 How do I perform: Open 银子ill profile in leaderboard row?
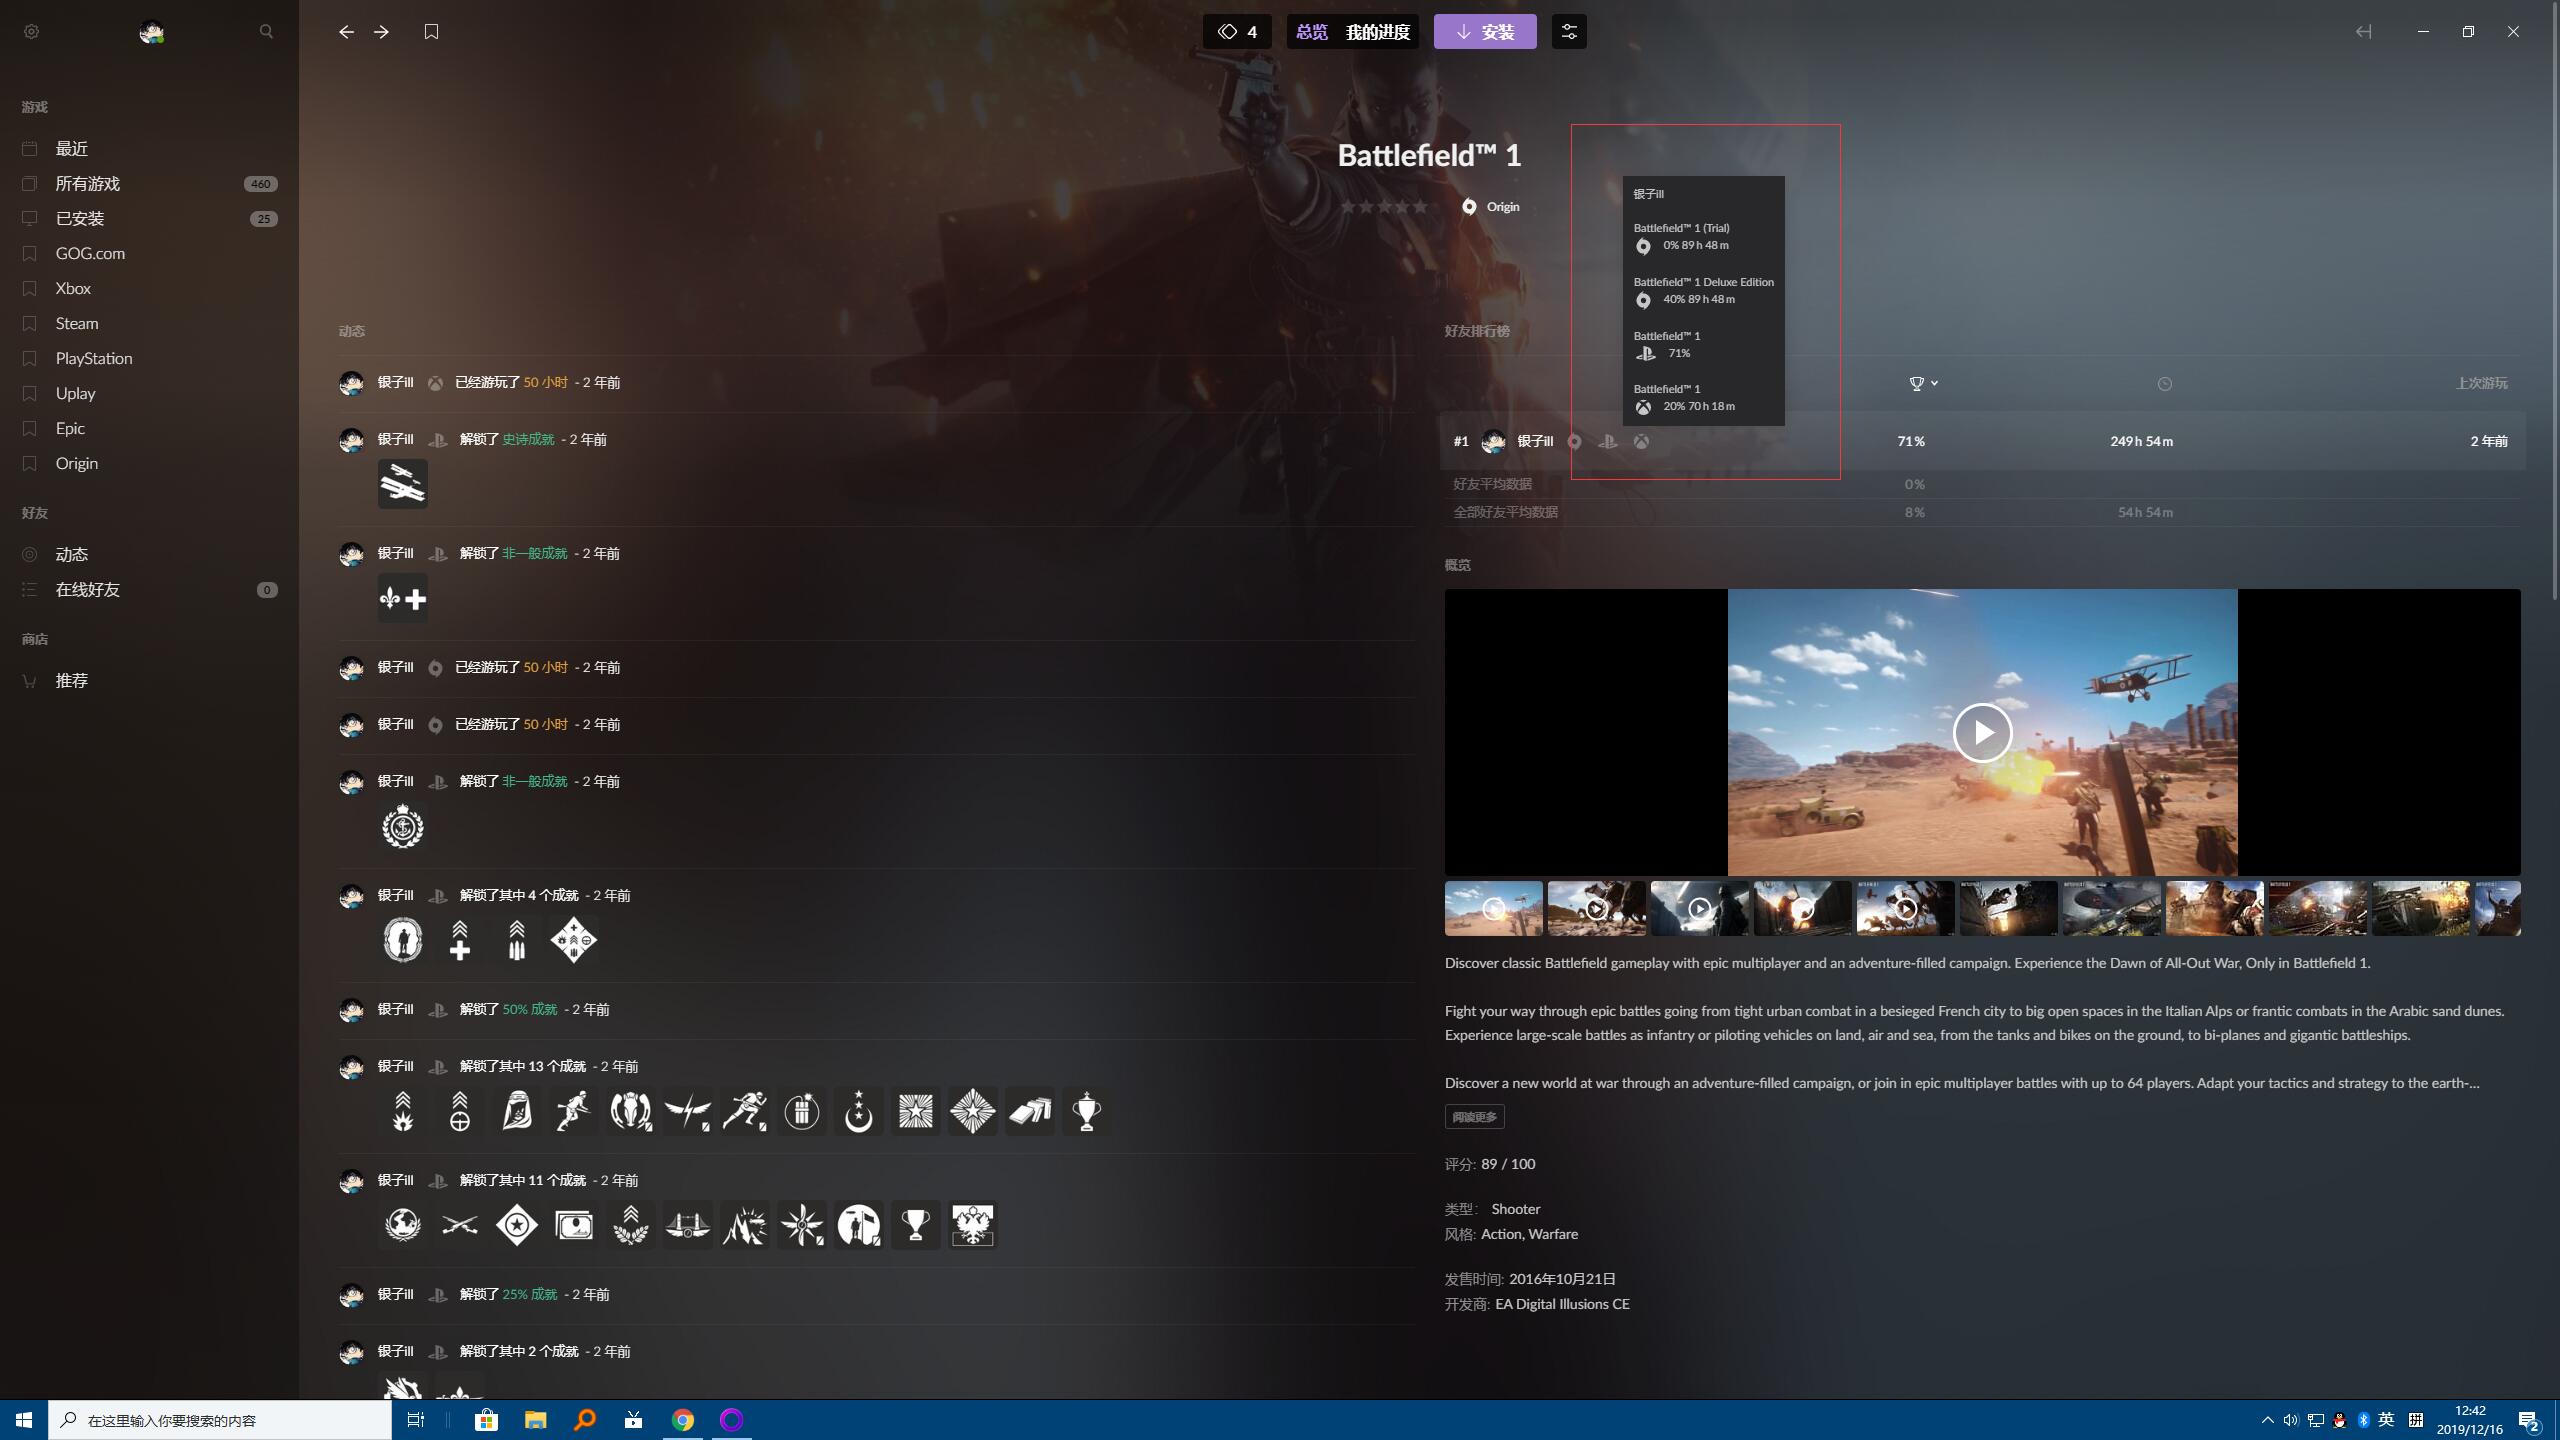pos(1535,442)
